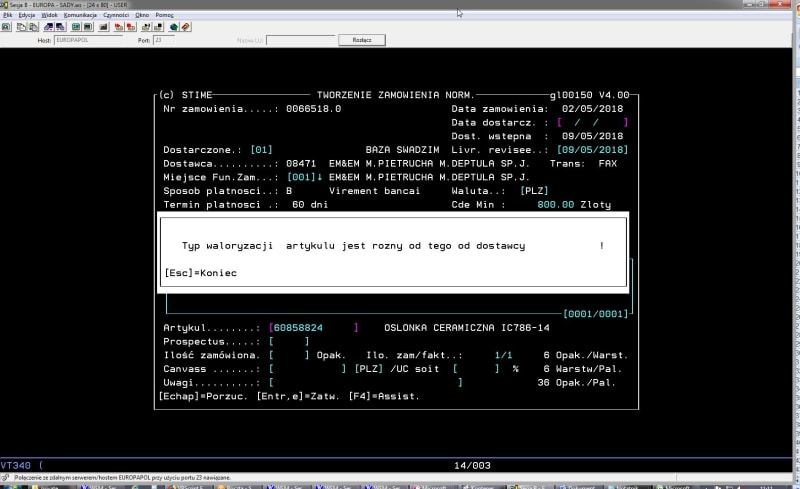Click the dark screen color mapping icon
Image resolution: width=800 pixels, height=489 pixels.
point(88,27)
